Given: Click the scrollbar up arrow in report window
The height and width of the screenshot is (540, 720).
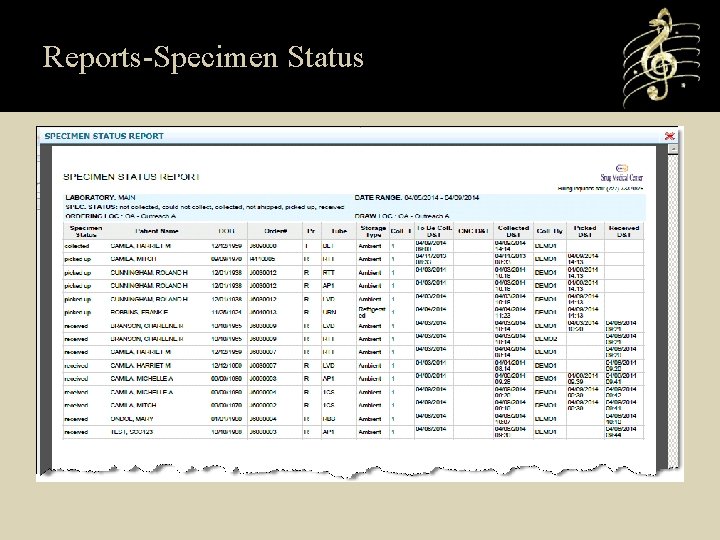Looking at the screenshot, I should tap(673, 149).
